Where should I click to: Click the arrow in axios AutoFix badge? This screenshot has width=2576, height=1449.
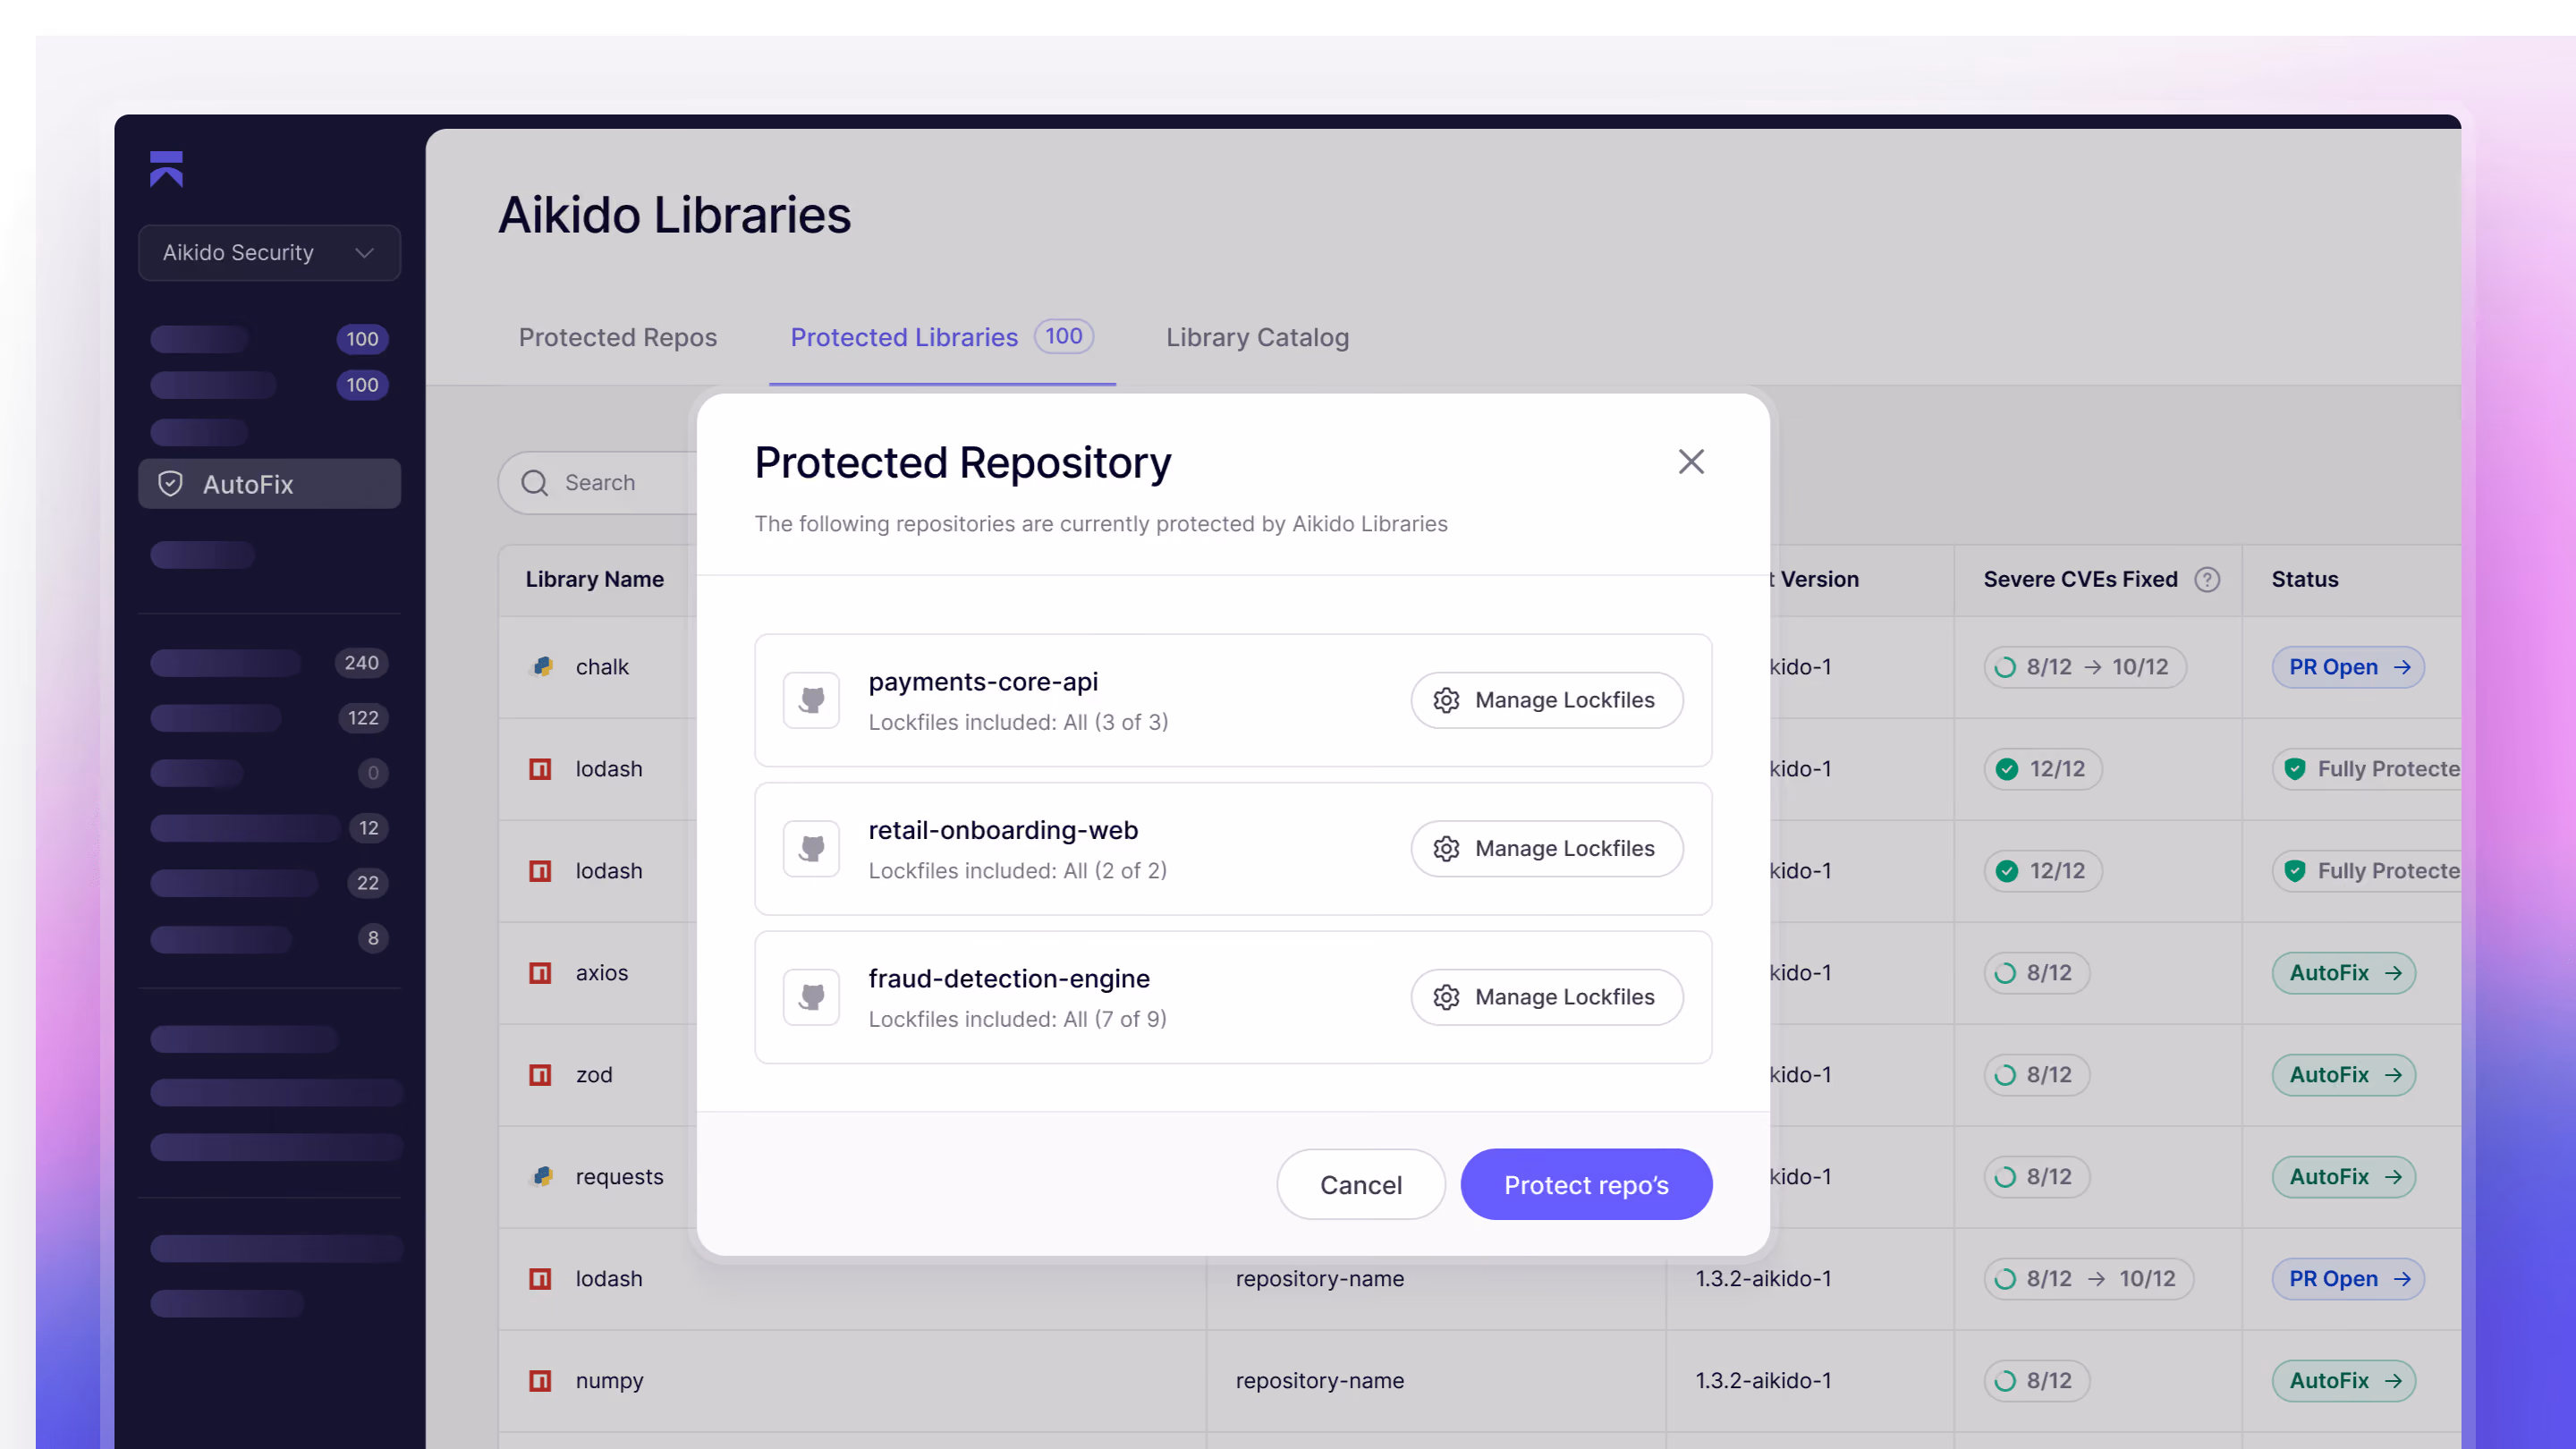point(2392,973)
